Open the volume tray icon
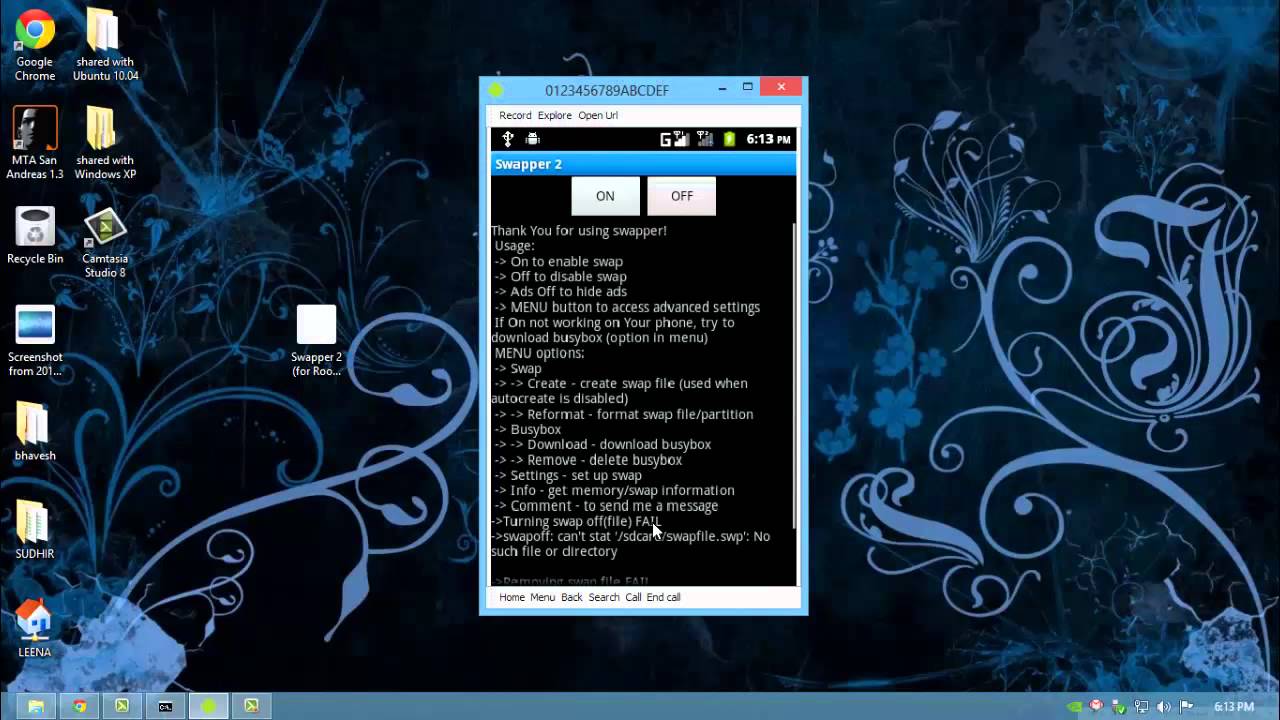1280x720 pixels. tap(1164, 706)
